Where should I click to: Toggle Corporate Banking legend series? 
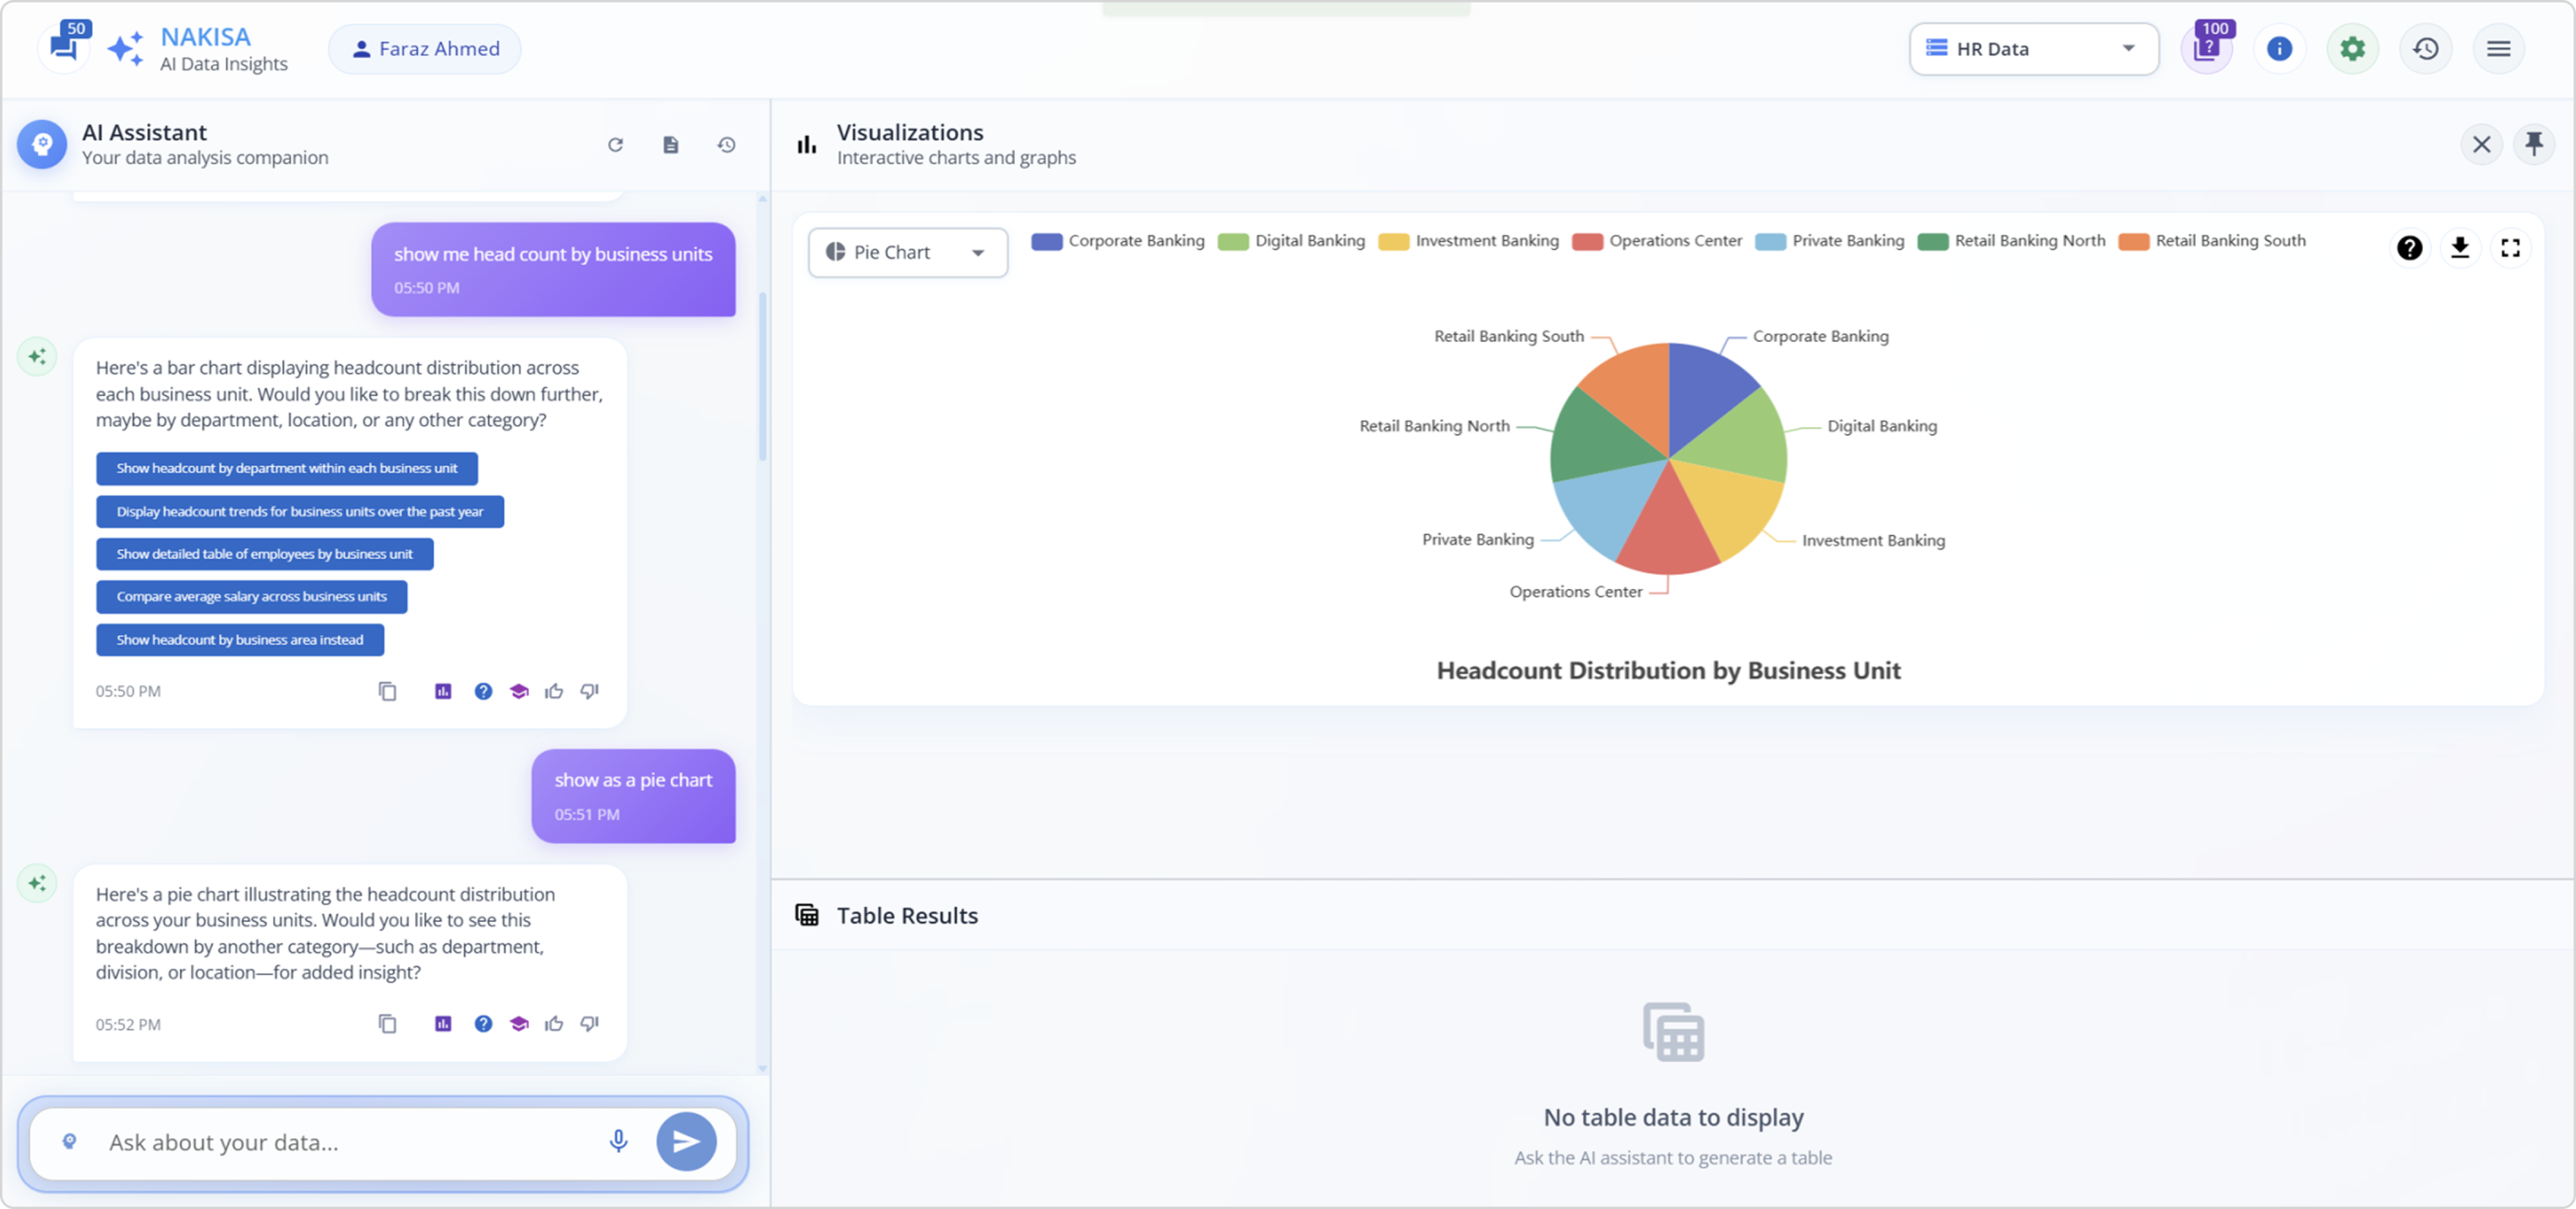coord(1117,241)
